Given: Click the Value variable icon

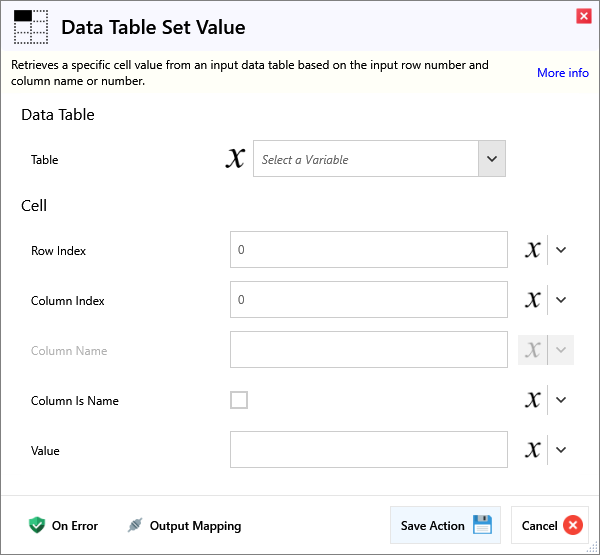Looking at the screenshot, I should pyautogui.click(x=533, y=450).
